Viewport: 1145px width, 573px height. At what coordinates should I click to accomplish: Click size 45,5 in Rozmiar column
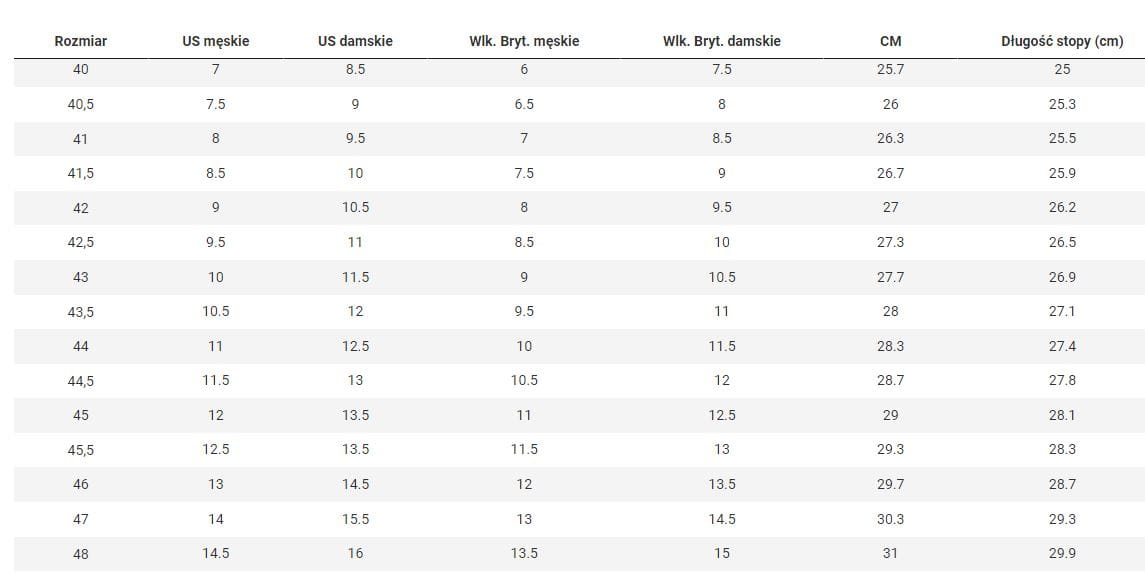(81, 450)
